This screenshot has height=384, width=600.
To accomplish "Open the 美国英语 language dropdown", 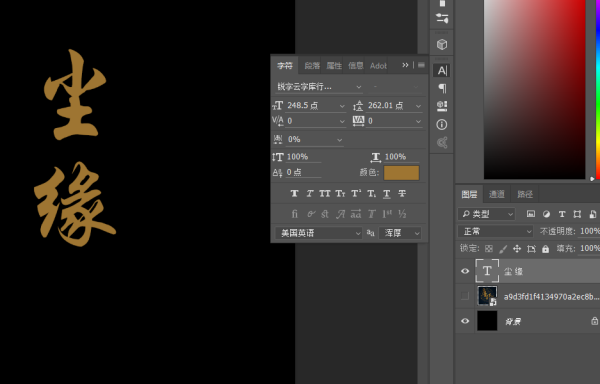I will pos(318,233).
